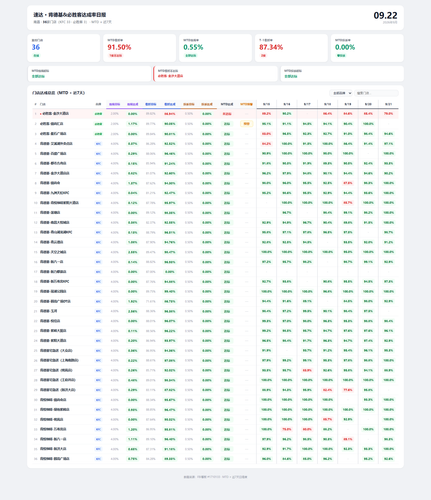Select the 9/17 date column header
Screen dimensions: 431x500
307,104
